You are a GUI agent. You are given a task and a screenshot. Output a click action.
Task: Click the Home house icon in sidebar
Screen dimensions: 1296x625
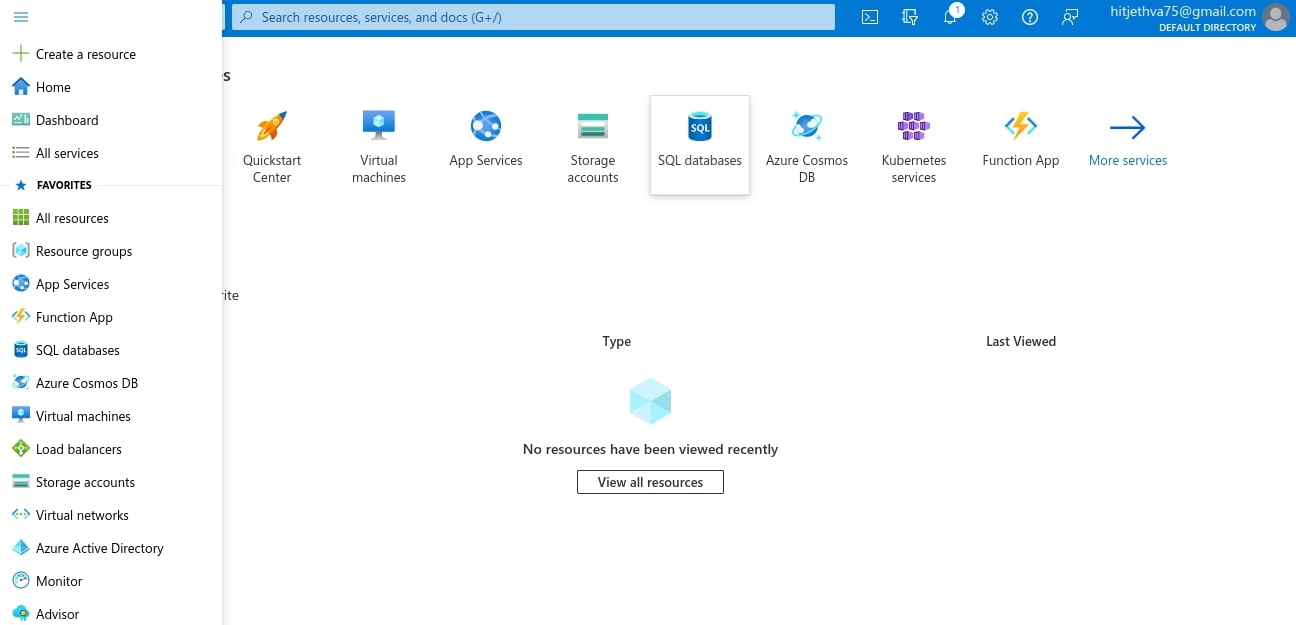click(x=20, y=87)
